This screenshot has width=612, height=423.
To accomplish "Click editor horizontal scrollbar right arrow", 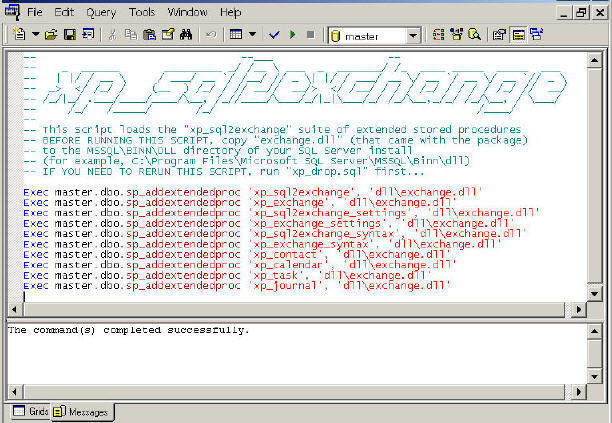I will (579, 309).
